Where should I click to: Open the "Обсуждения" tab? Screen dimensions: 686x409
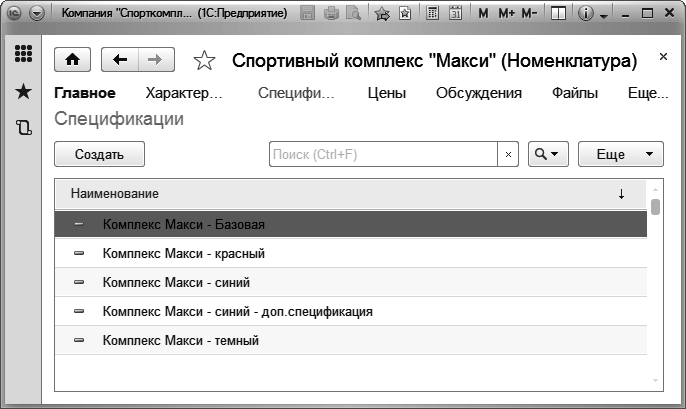coord(479,94)
